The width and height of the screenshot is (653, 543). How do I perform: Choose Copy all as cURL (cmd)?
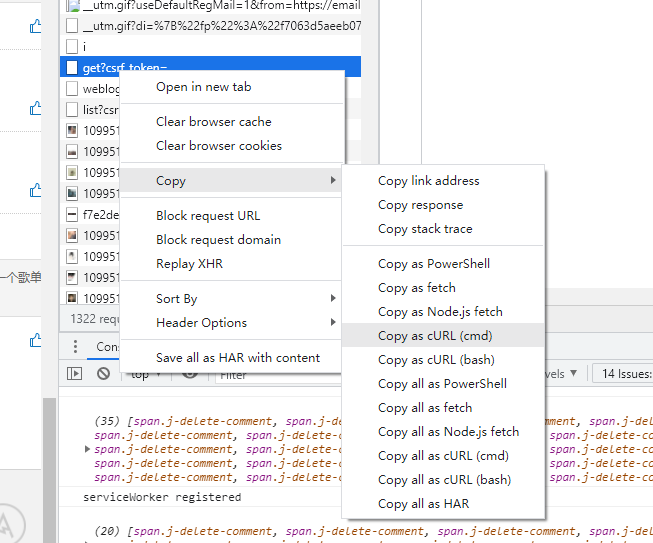[x=443, y=456]
